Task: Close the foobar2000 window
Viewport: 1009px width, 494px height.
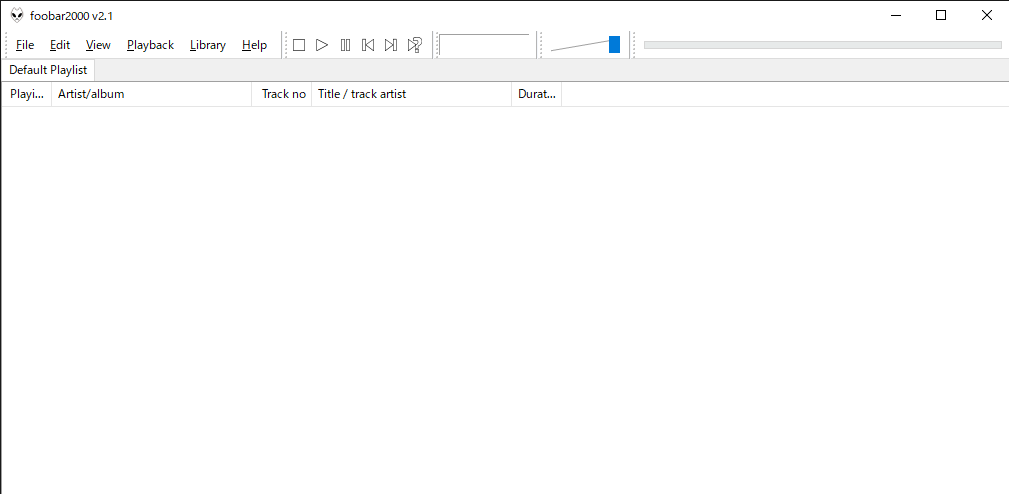Action: pos(986,15)
